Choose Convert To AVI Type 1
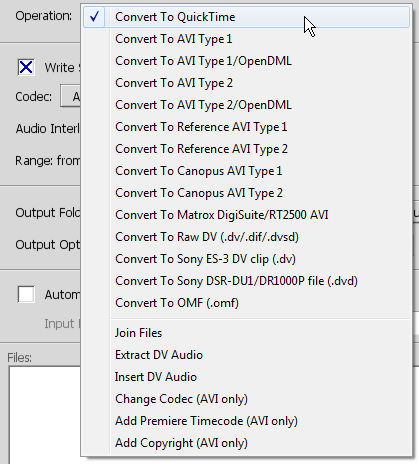Screen dimensions: 419x464 click(246, 39)
